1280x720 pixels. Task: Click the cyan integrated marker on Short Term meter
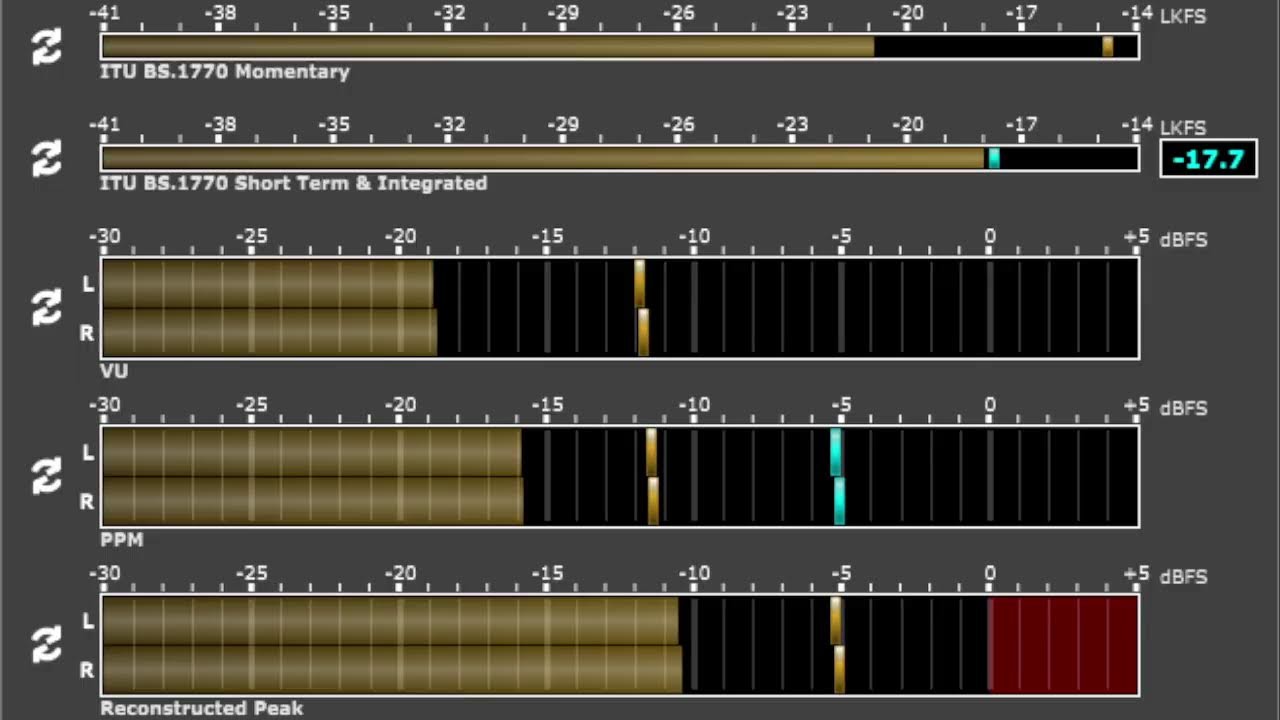(x=993, y=158)
